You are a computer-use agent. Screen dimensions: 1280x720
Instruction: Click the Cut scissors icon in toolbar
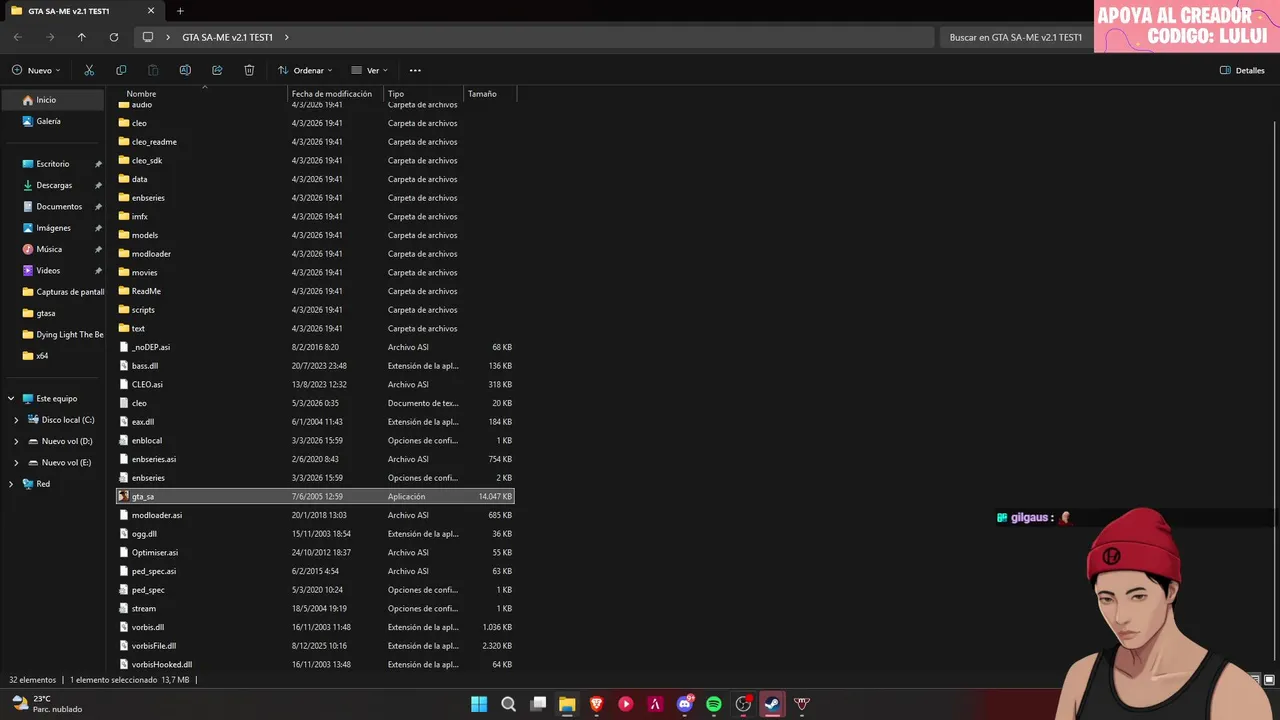pyautogui.click(x=89, y=70)
